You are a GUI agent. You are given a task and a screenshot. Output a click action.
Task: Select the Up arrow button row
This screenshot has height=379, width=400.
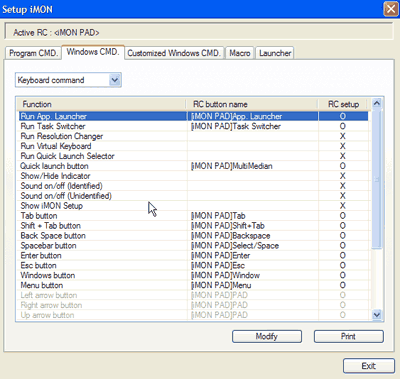[193, 315]
